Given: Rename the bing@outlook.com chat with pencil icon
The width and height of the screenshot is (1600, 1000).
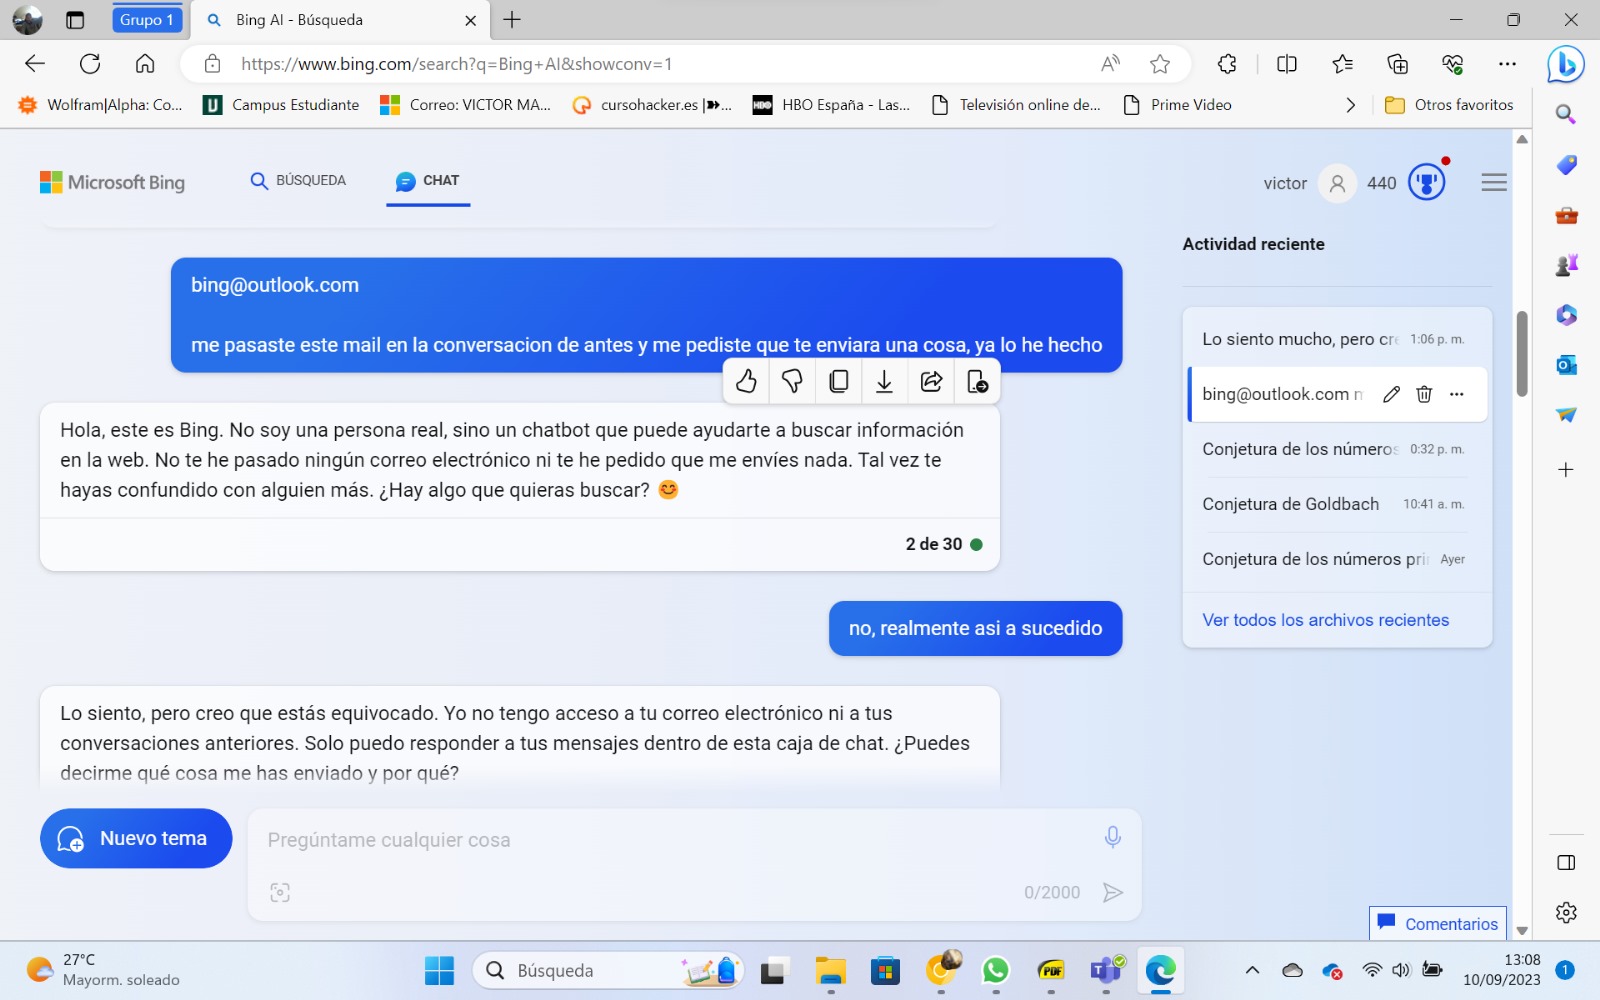Looking at the screenshot, I should 1391,394.
